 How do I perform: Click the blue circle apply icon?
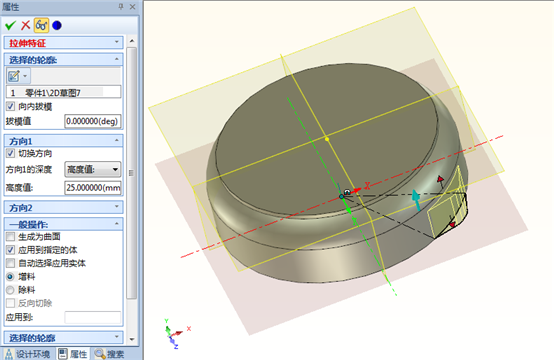[57, 25]
